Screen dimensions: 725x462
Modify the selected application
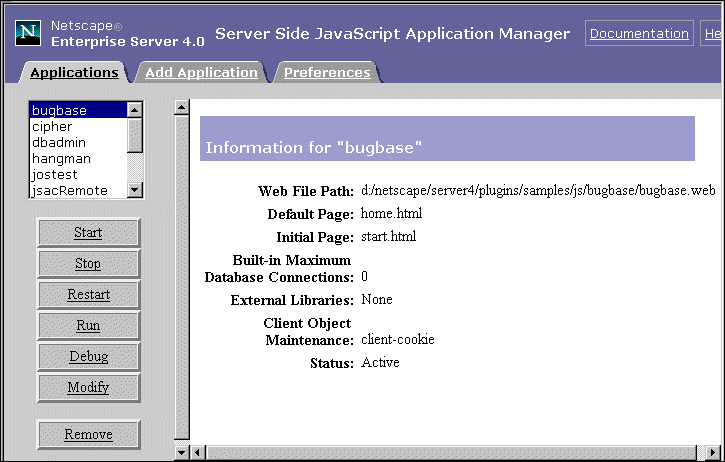[88, 387]
